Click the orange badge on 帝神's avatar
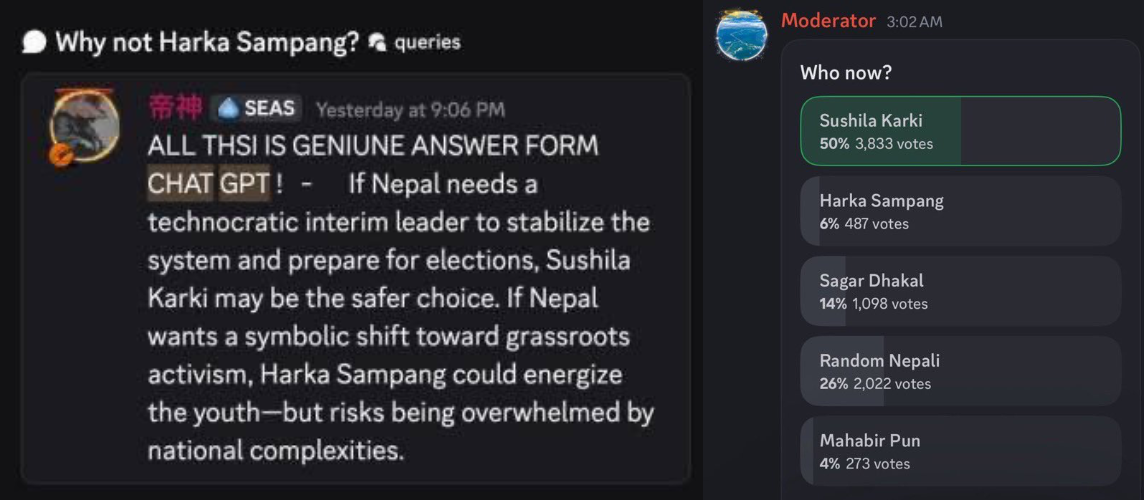Viewport: 1144px width, 500px height. tap(61, 156)
